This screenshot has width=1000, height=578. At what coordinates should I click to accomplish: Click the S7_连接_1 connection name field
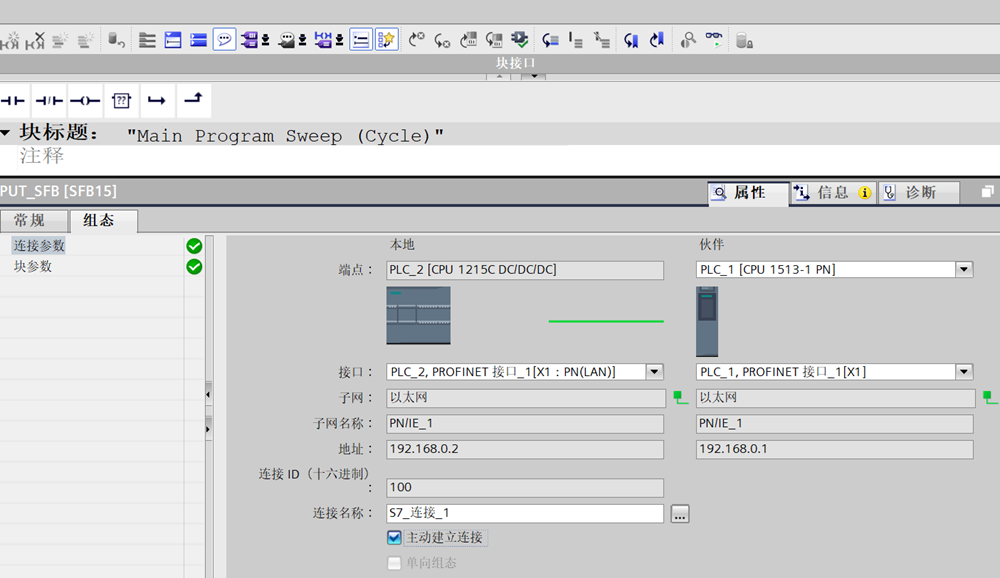pyautogui.click(x=524, y=513)
